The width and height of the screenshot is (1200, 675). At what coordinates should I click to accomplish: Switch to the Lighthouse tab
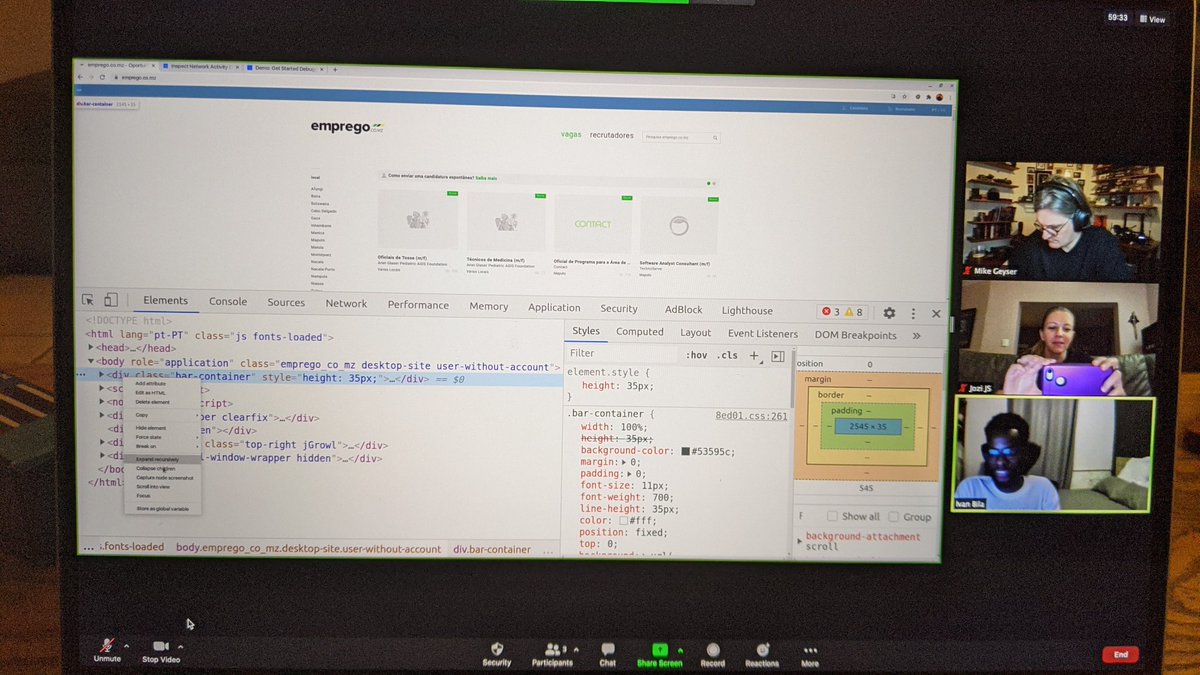coord(747,310)
